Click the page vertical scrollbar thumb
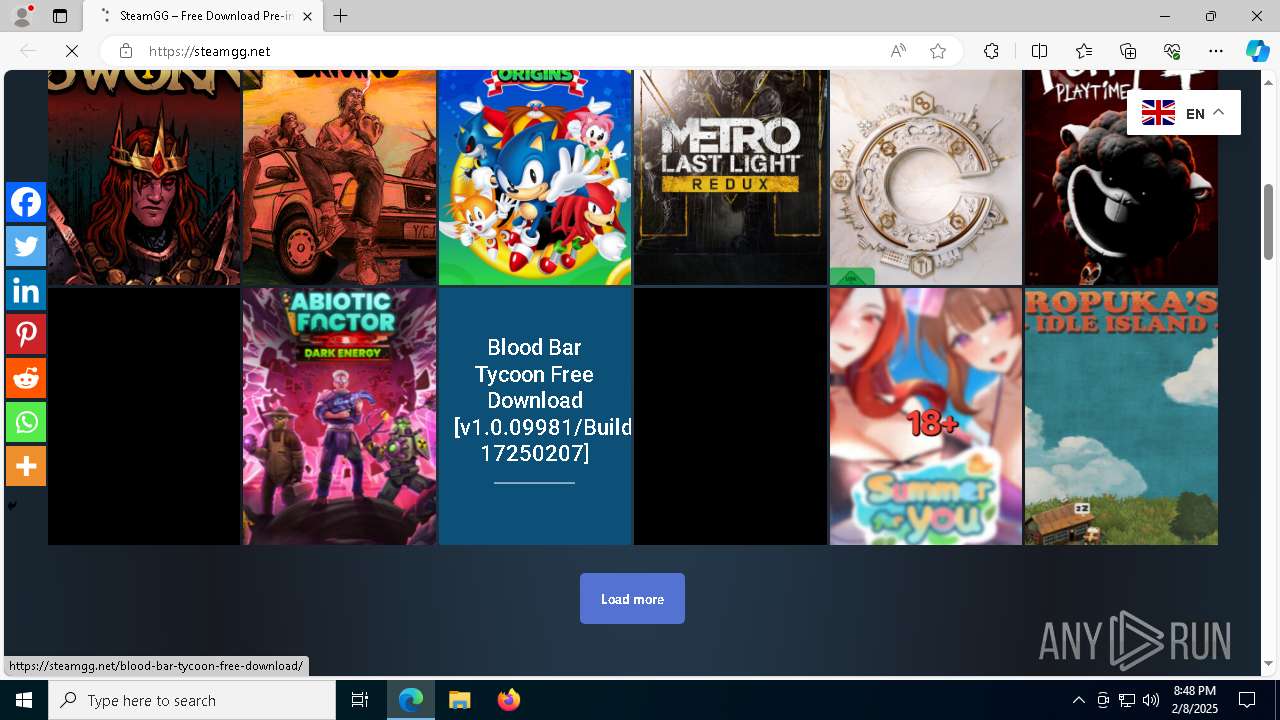This screenshot has height=720, width=1280. [1268, 221]
